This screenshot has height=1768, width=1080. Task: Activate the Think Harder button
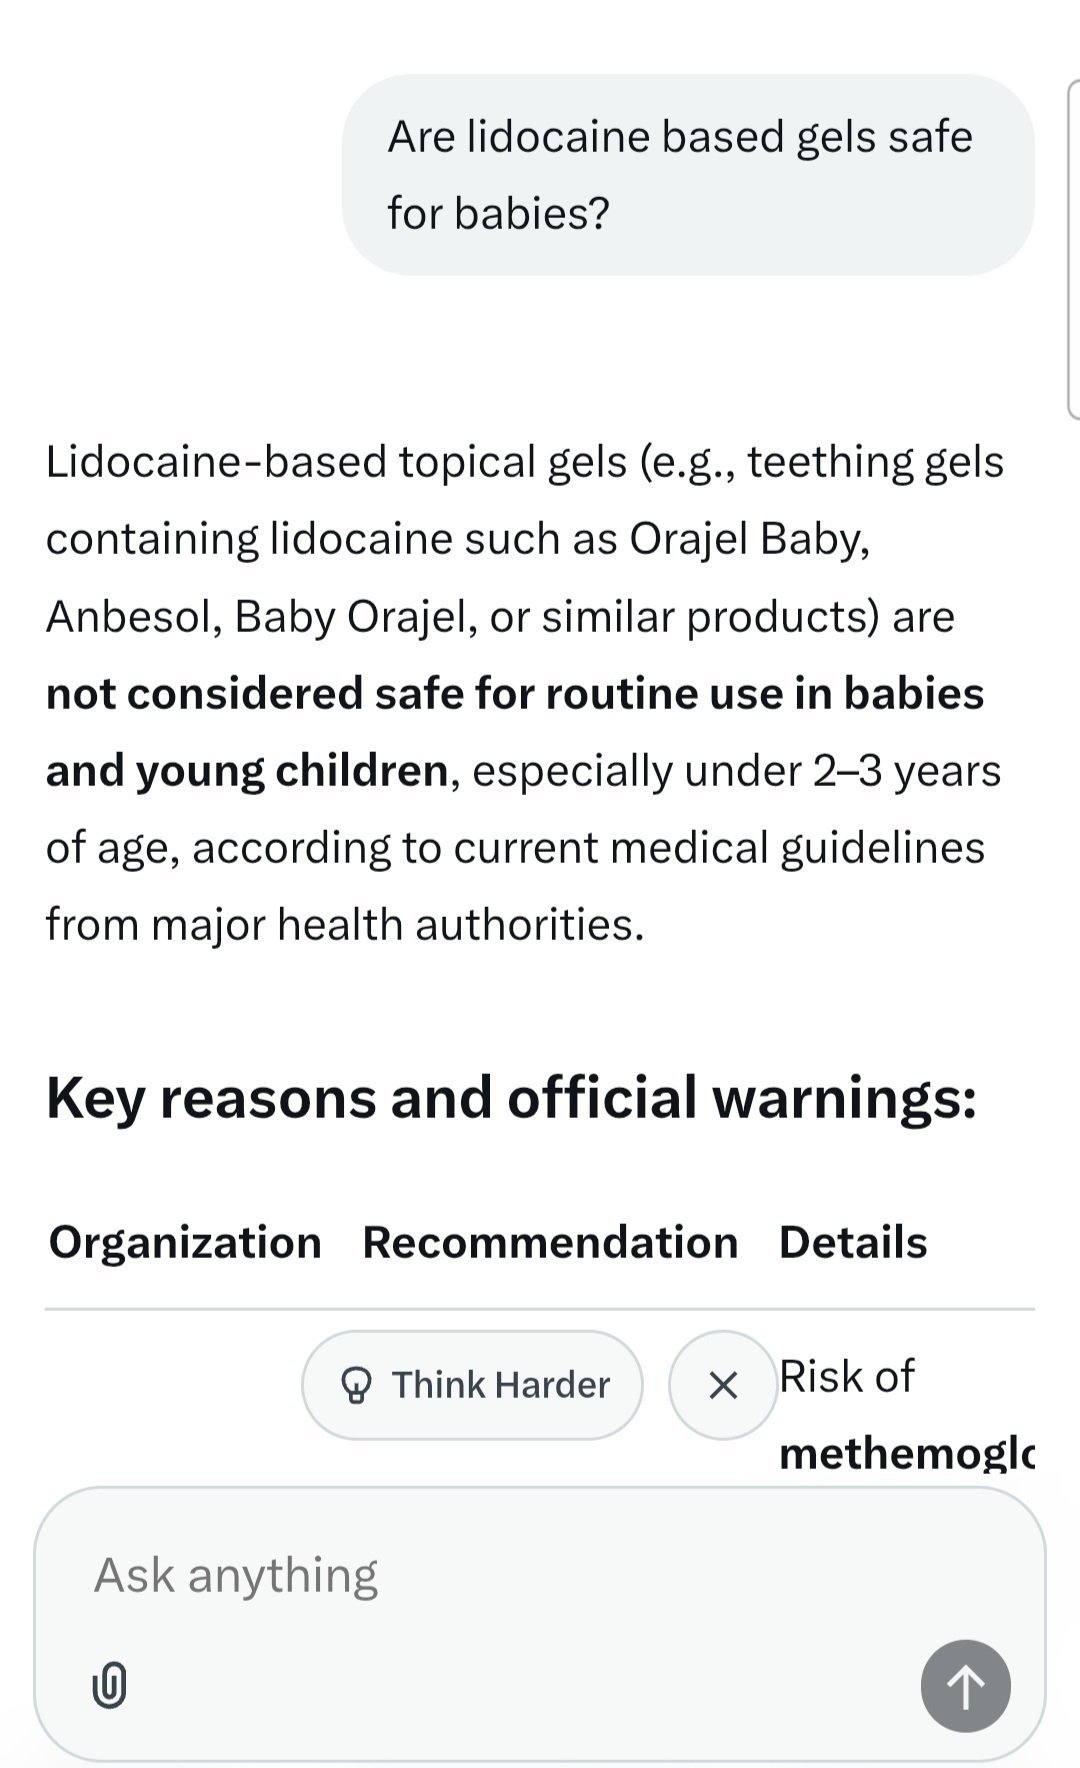click(472, 1385)
